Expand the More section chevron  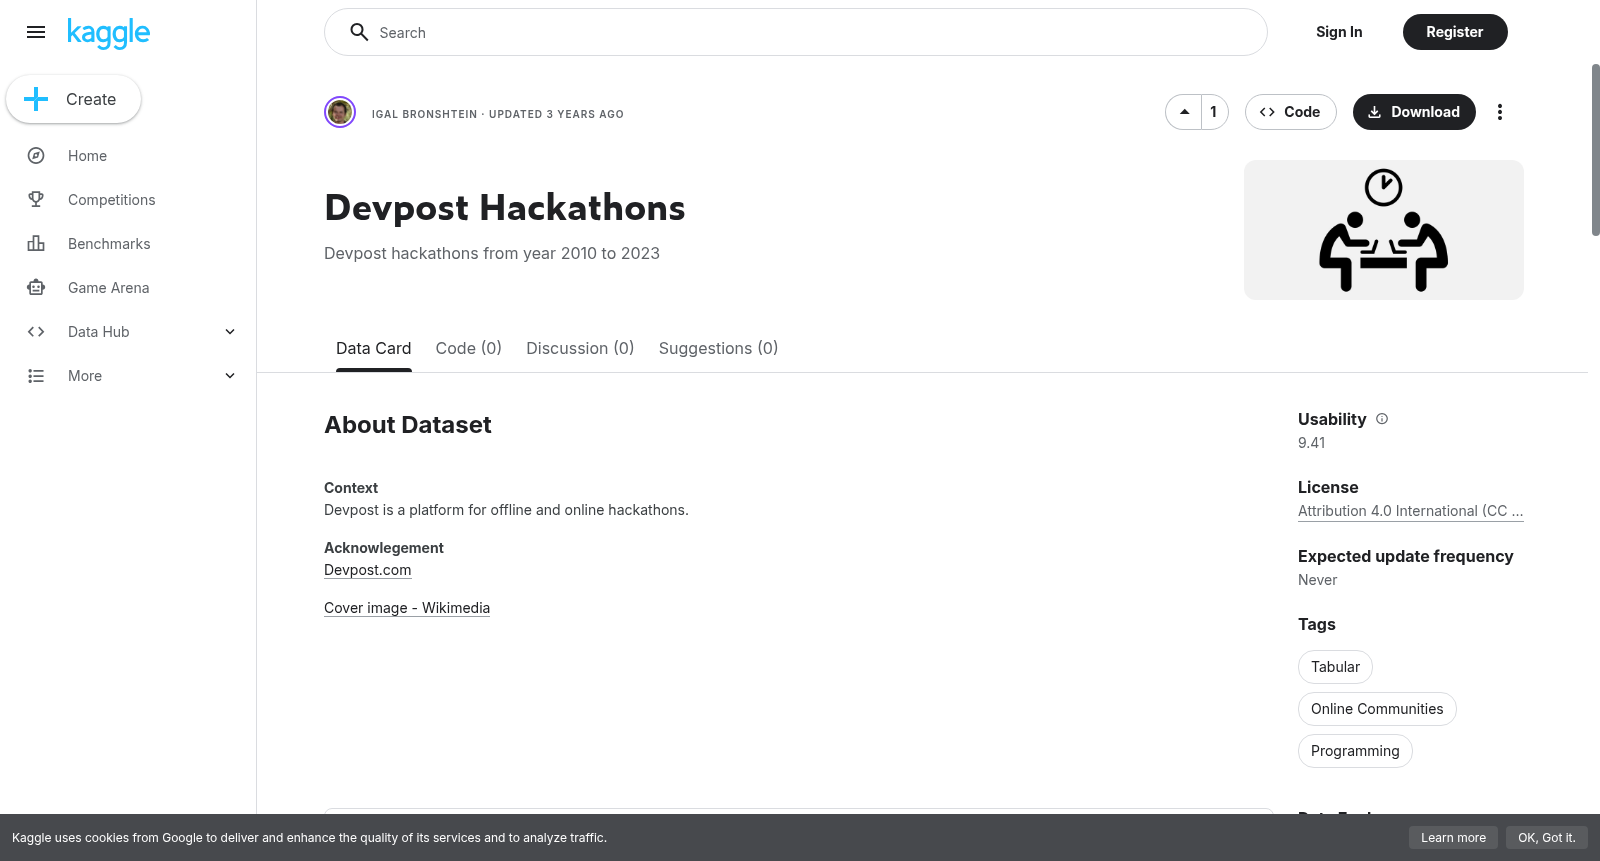click(x=230, y=376)
